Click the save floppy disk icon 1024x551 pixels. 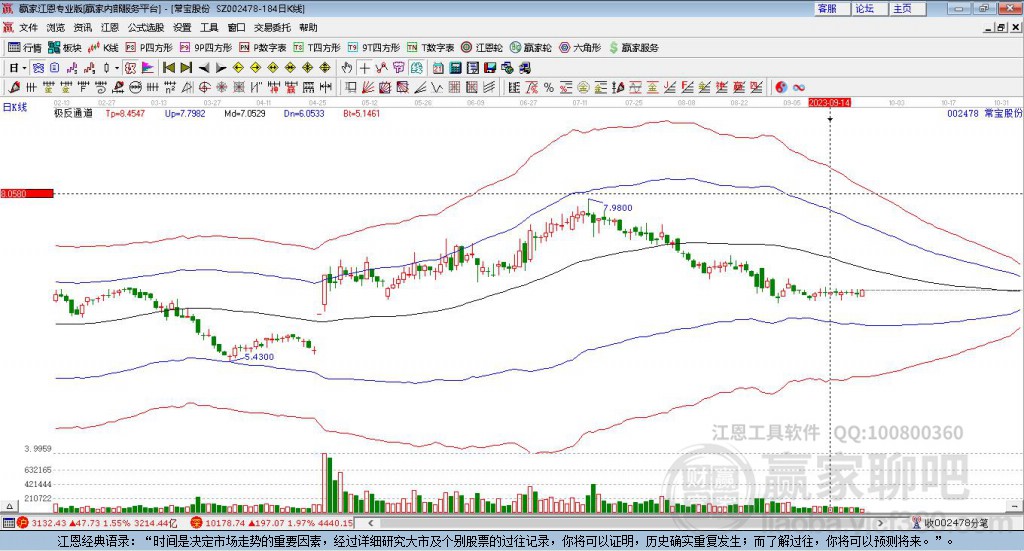click(490, 68)
